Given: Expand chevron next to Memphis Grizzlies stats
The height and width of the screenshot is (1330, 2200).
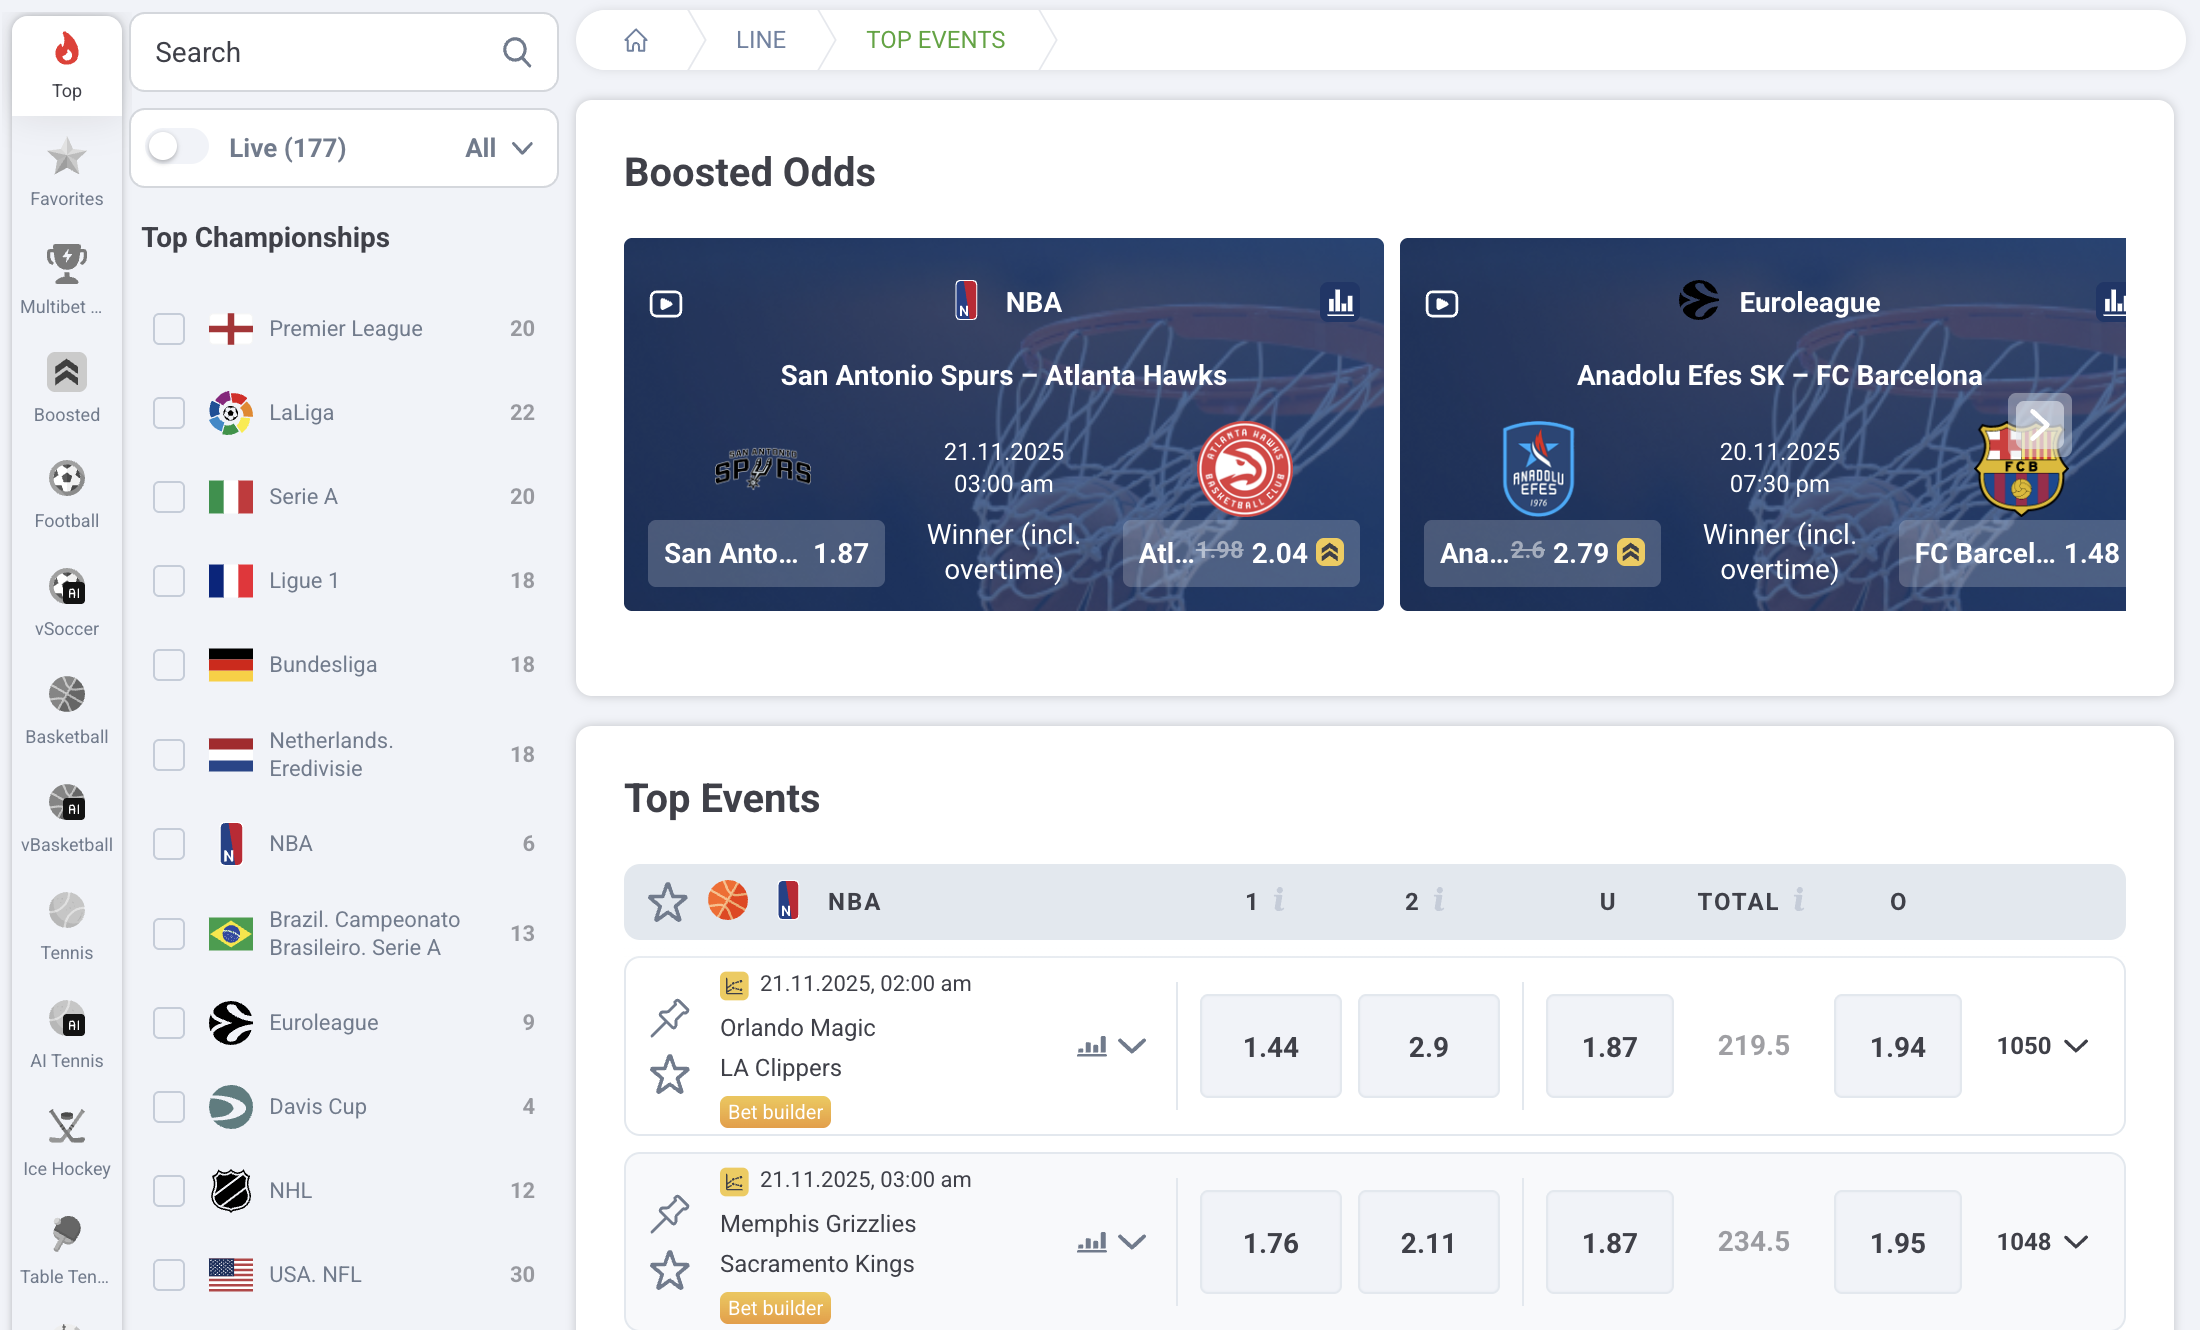Looking at the screenshot, I should pyautogui.click(x=1132, y=1242).
